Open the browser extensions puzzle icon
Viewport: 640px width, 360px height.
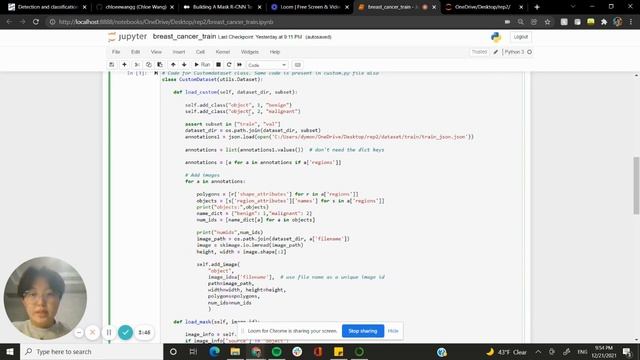604,22
